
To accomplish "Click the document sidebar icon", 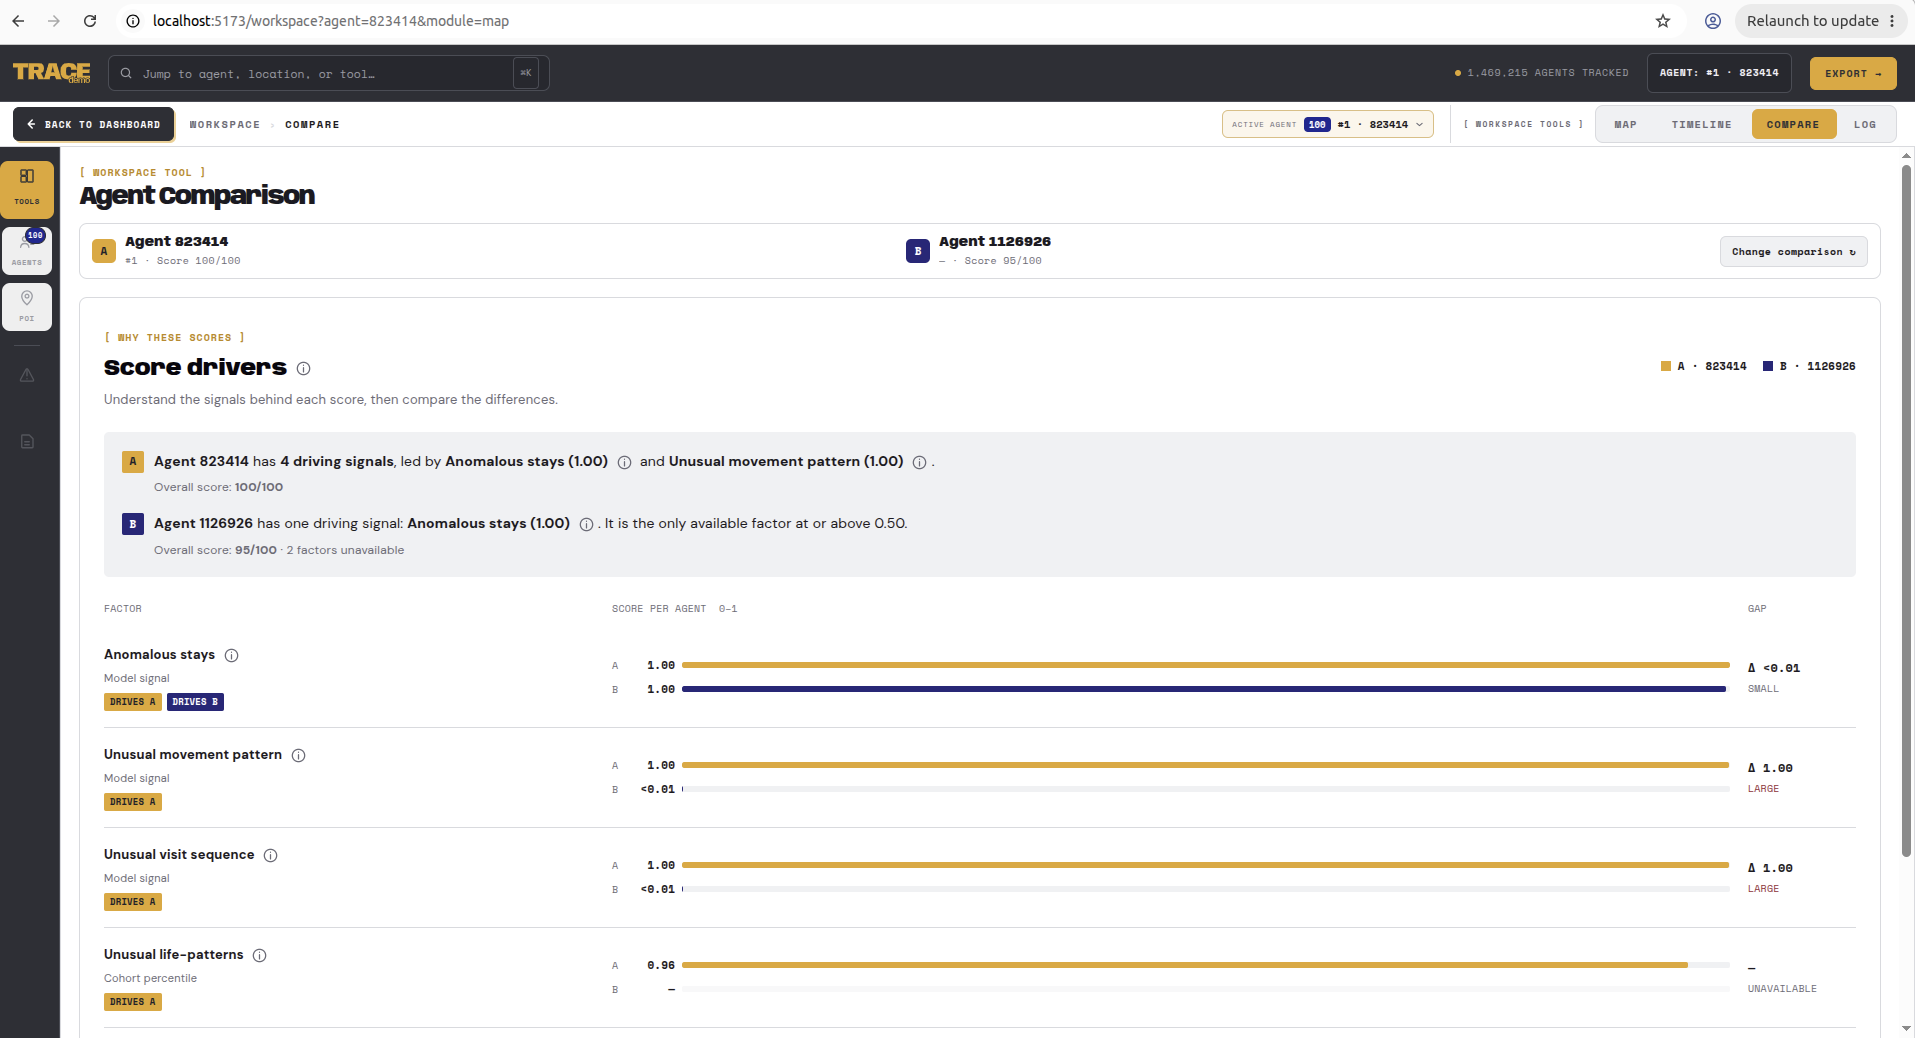I will click(27, 441).
